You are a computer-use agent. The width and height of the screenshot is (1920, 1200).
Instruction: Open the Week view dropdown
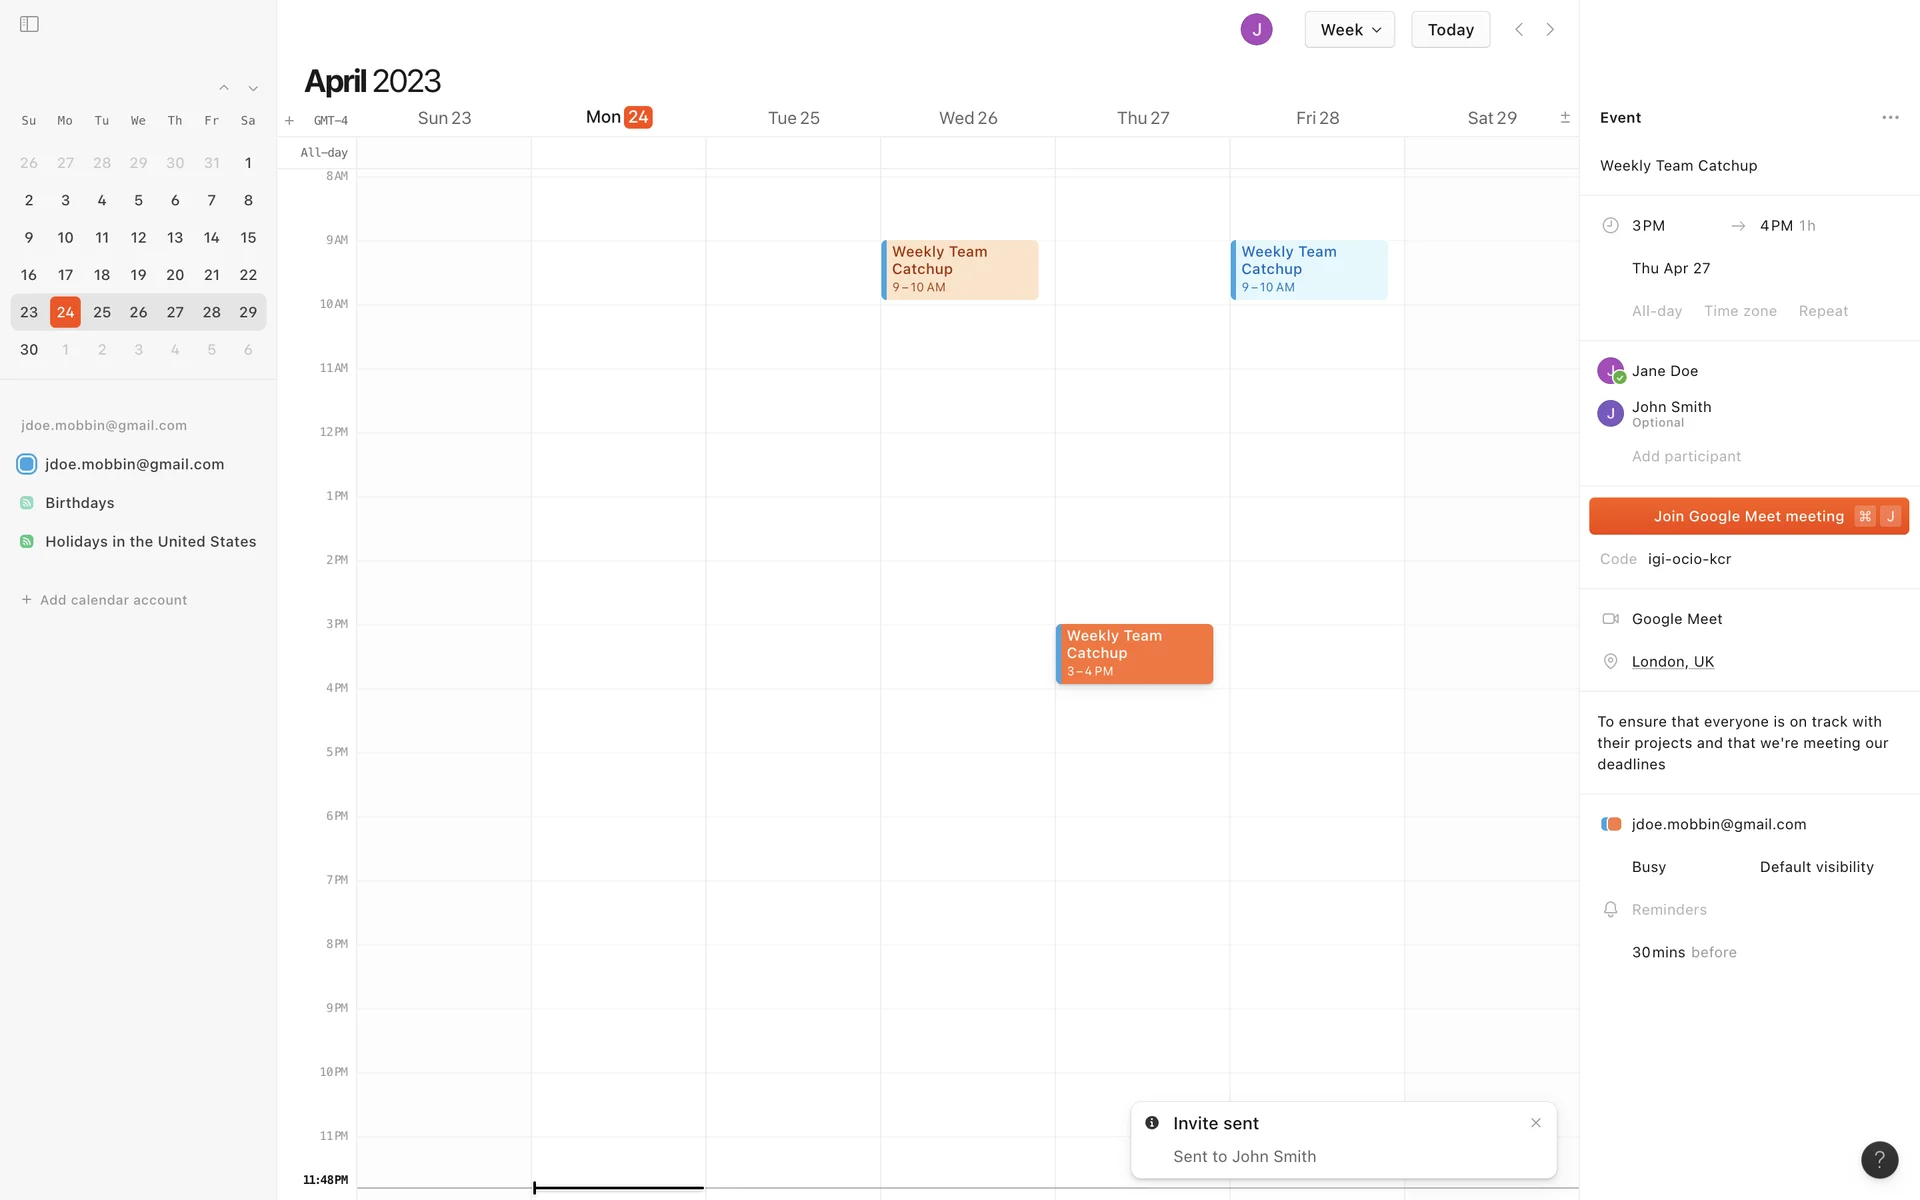pyautogui.click(x=1349, y=30)
